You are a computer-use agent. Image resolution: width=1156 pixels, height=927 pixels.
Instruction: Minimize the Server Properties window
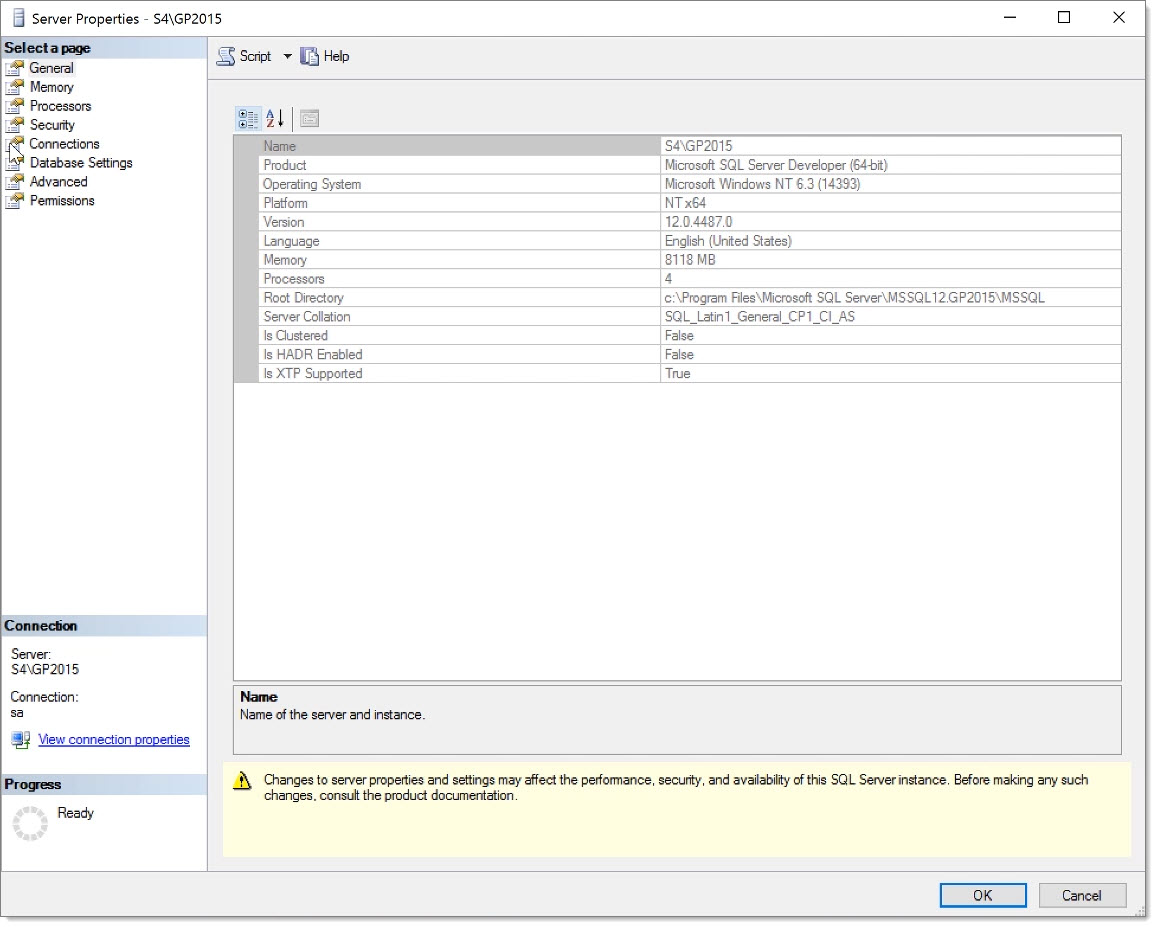[1012, 18]
